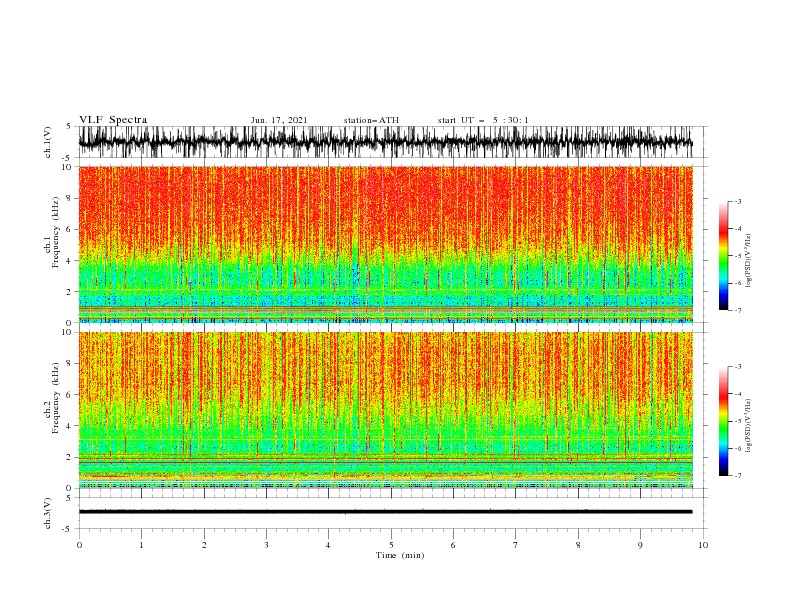Image resolution: width=792 pixels, height=612 pixels.
Task: Click the "Time (min)" x-axis label
Action: (x=400, y=555)
